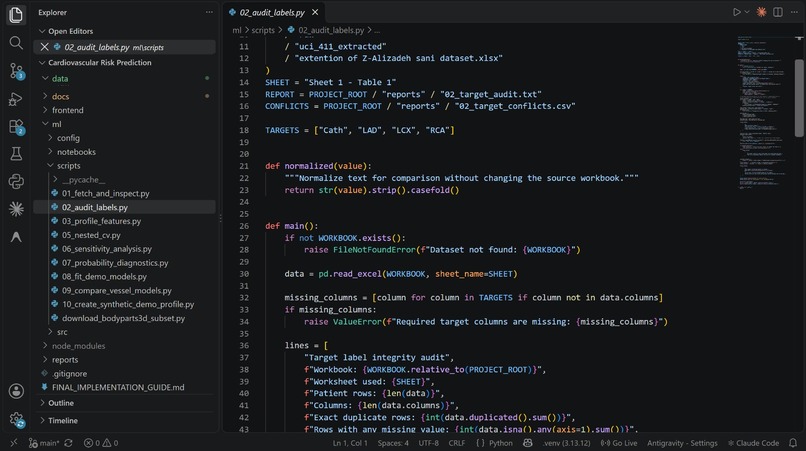Open the Search view in activity bar
The height and width of the screenshot is (451, 806).
point(16,43)
